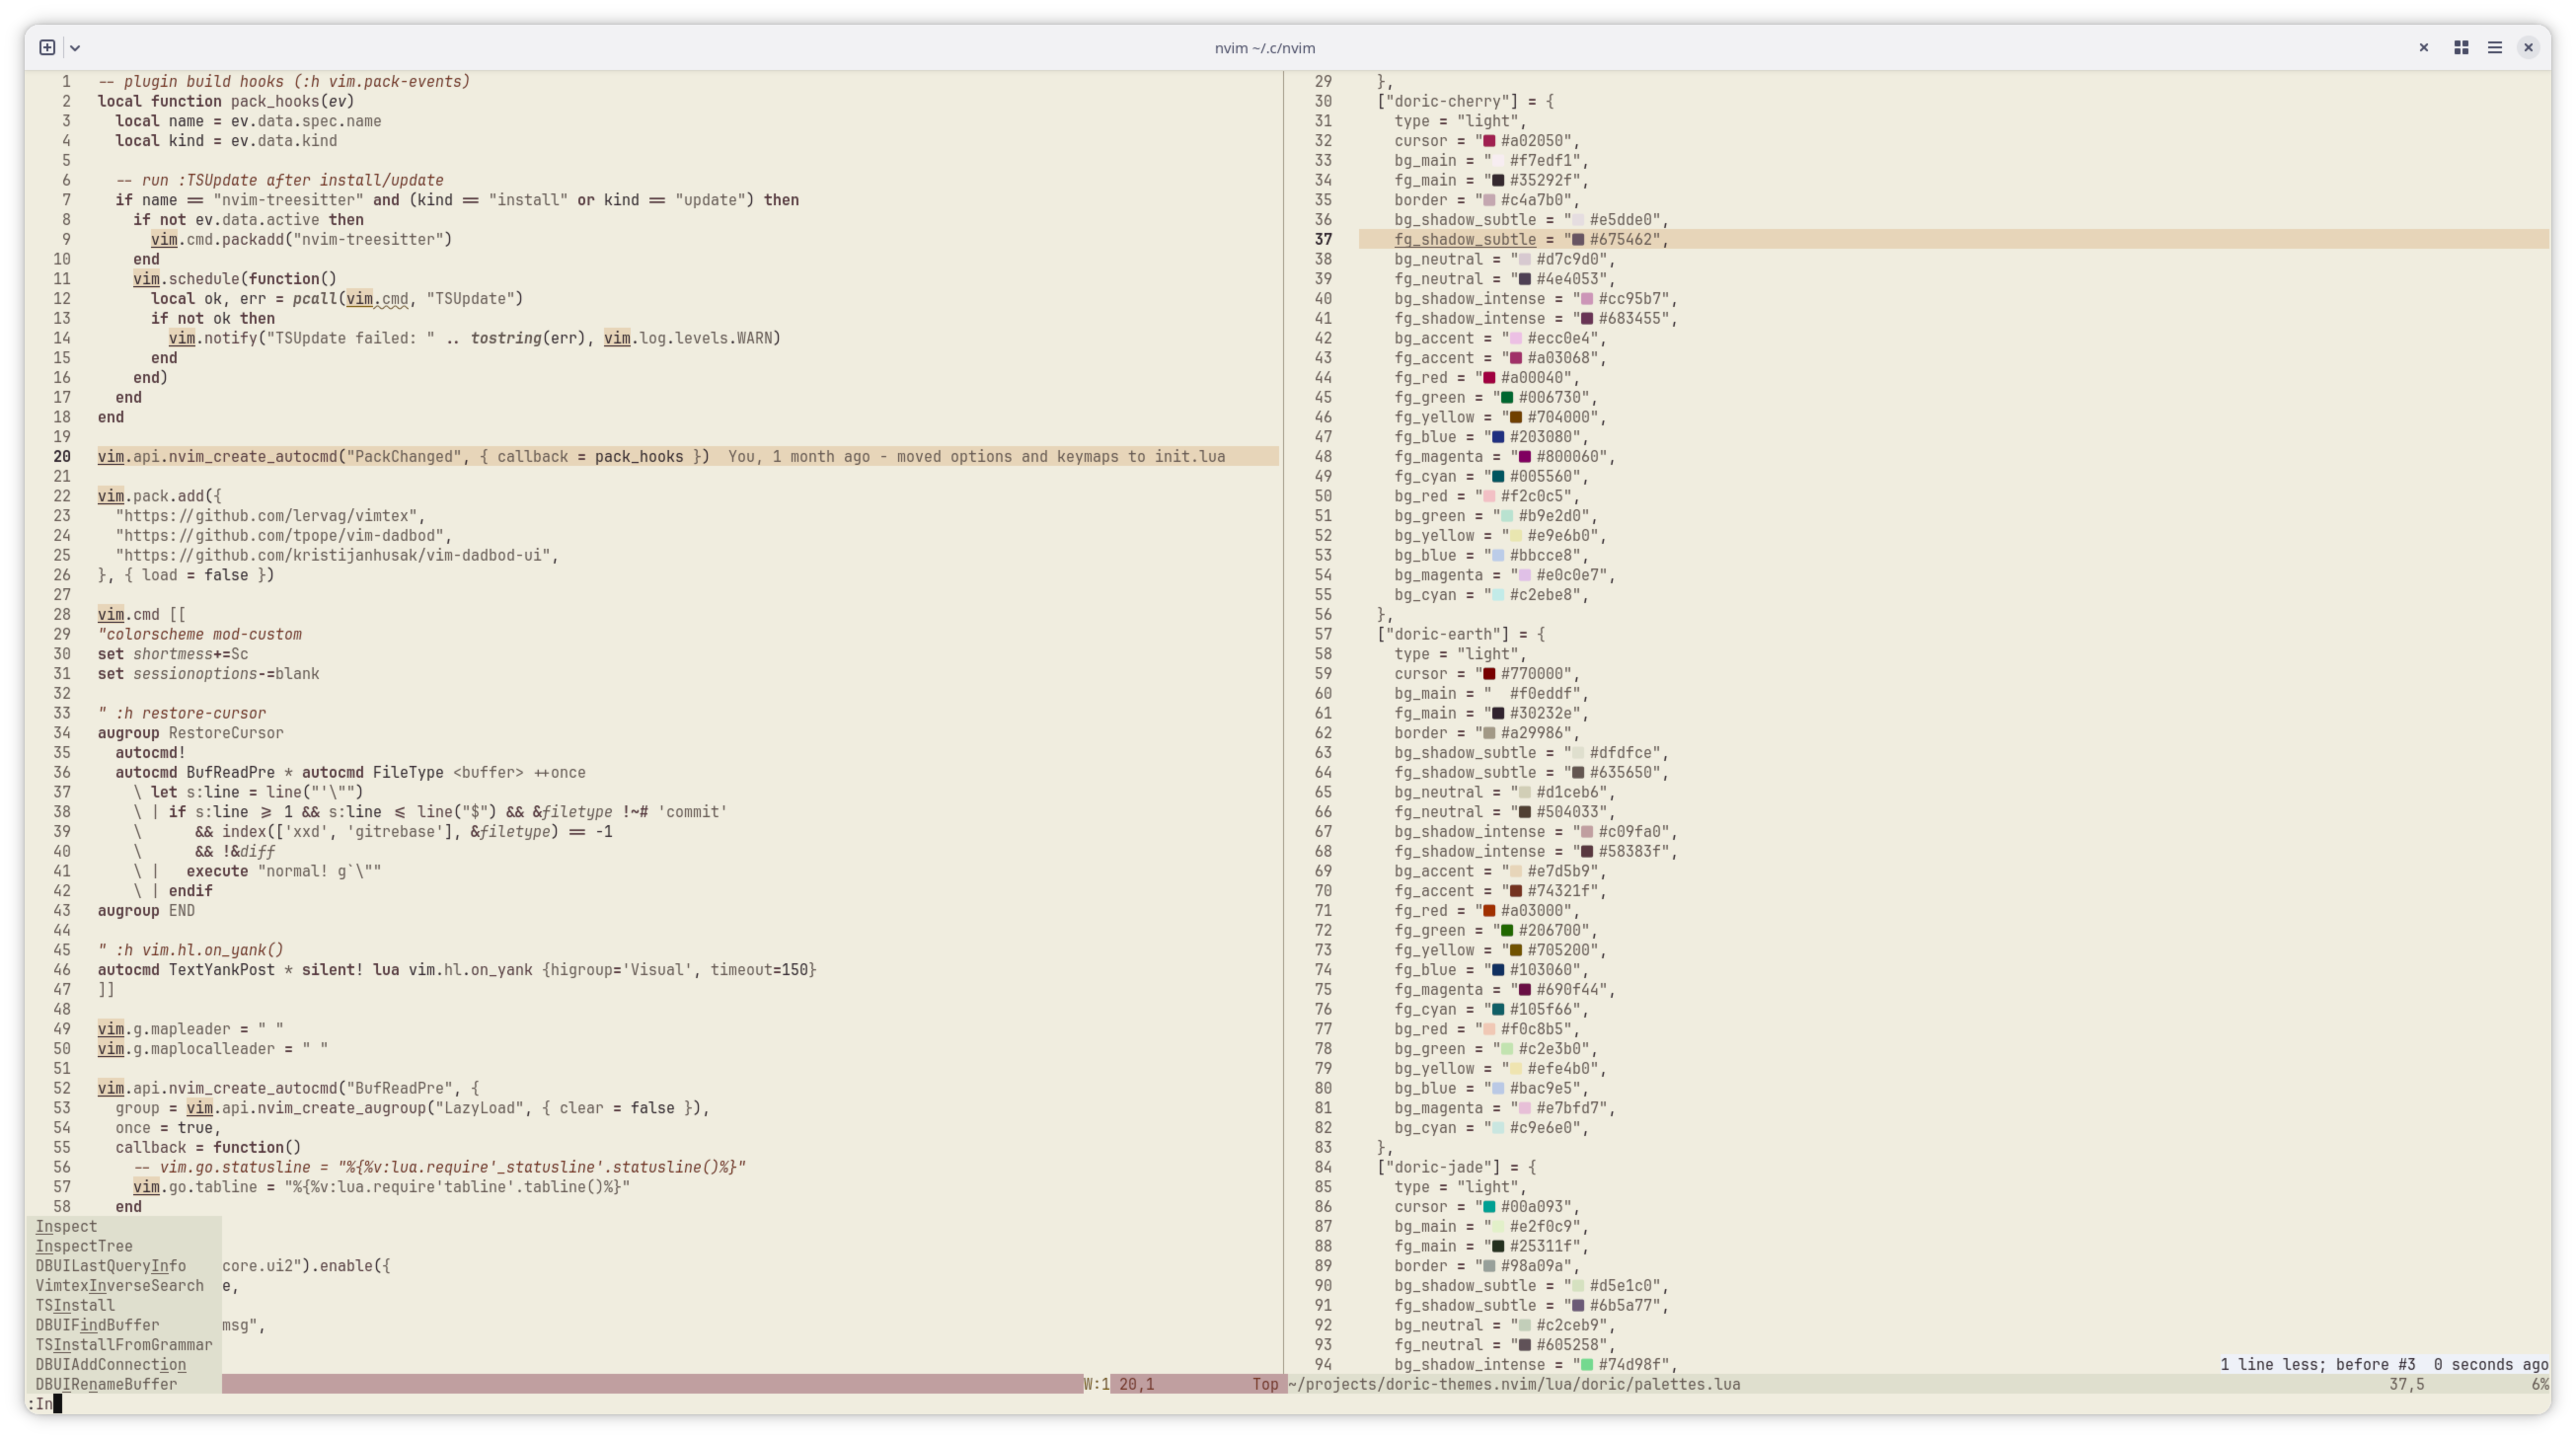Choose InspectTree from the completion list

84,1246
